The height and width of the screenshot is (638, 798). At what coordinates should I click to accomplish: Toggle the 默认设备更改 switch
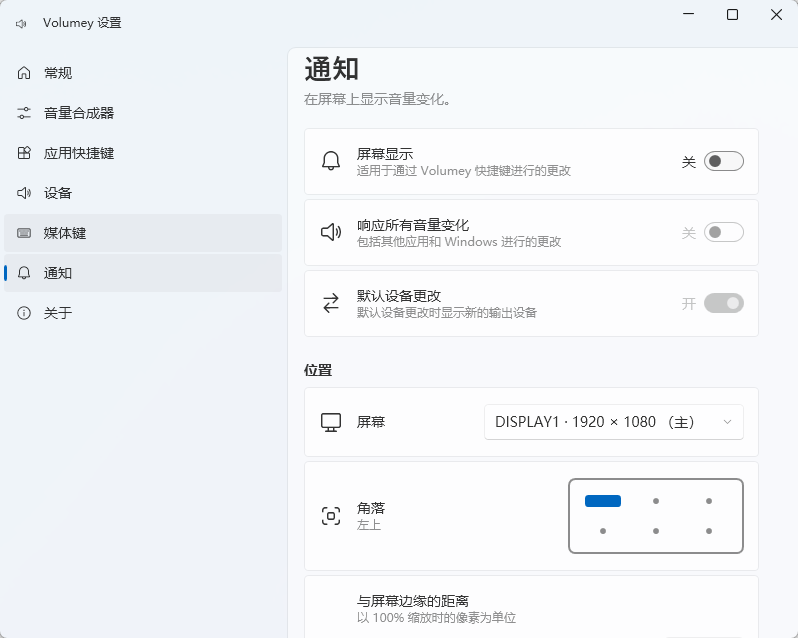click(x=724, y=303)
